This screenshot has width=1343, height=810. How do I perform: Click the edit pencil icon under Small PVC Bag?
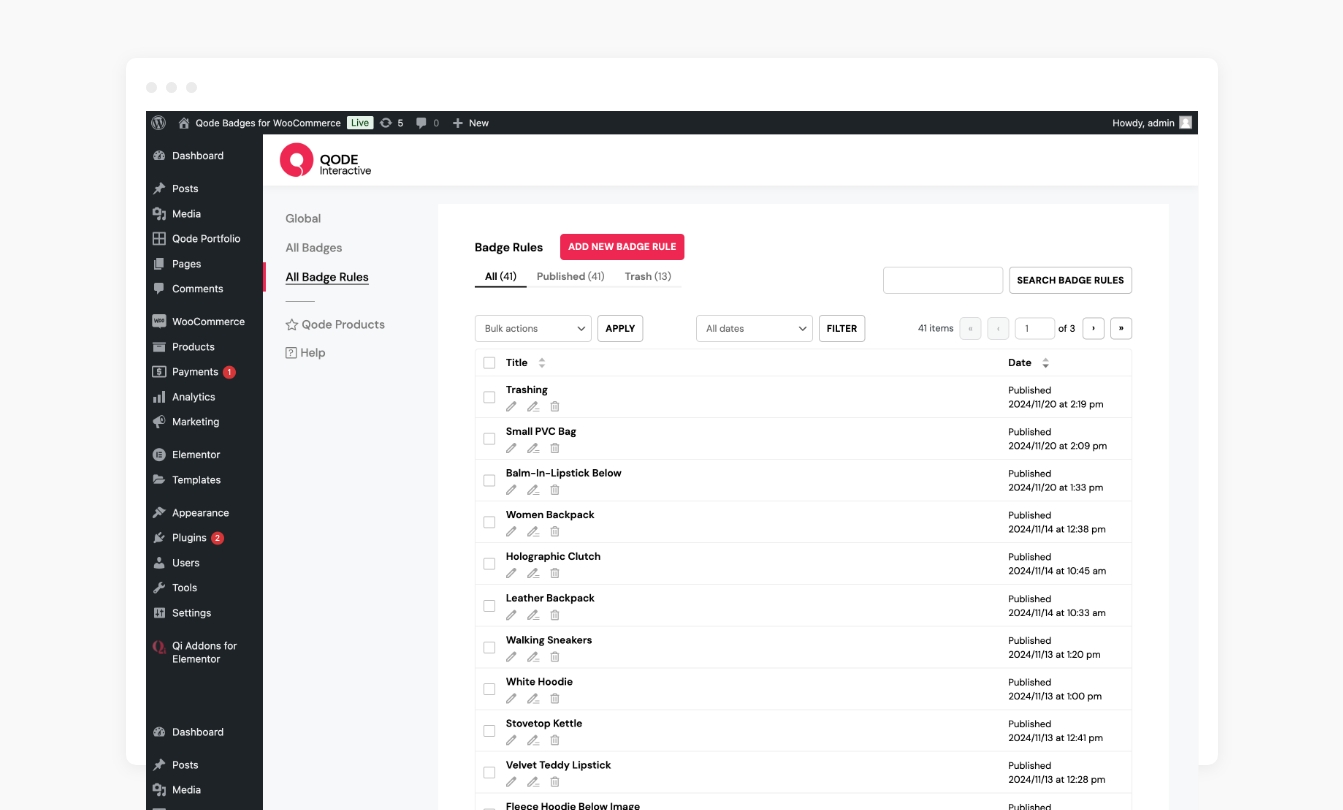point(511,448)
